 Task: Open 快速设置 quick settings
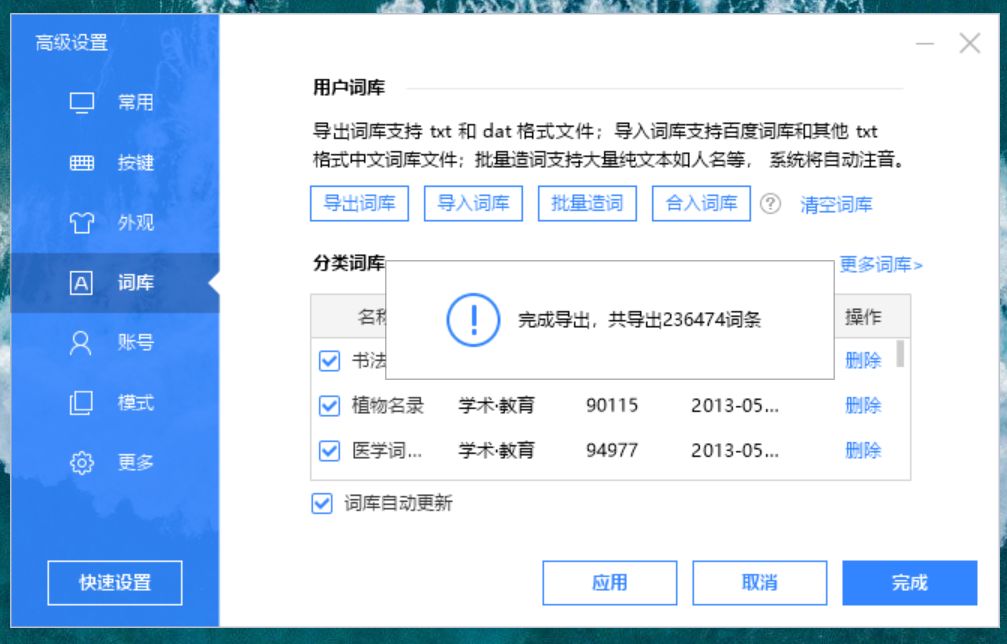click(116, 581)
